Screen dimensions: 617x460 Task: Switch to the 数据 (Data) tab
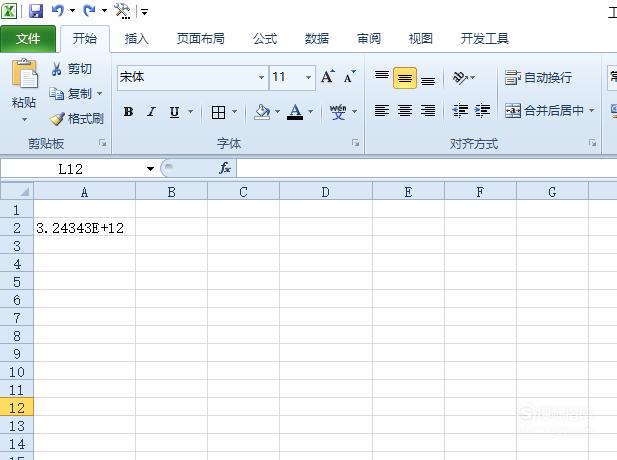(x=316, y=39)
